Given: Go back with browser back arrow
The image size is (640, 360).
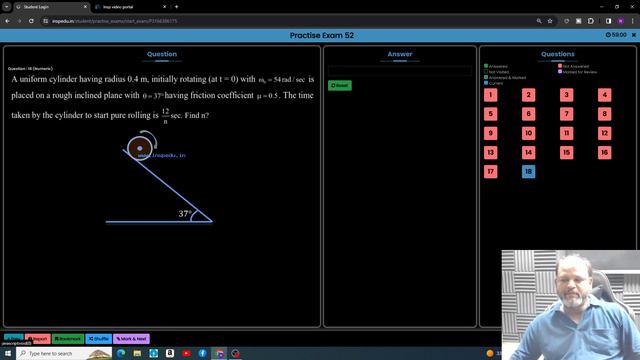Looking at the screenshot, I should point(7,21).
